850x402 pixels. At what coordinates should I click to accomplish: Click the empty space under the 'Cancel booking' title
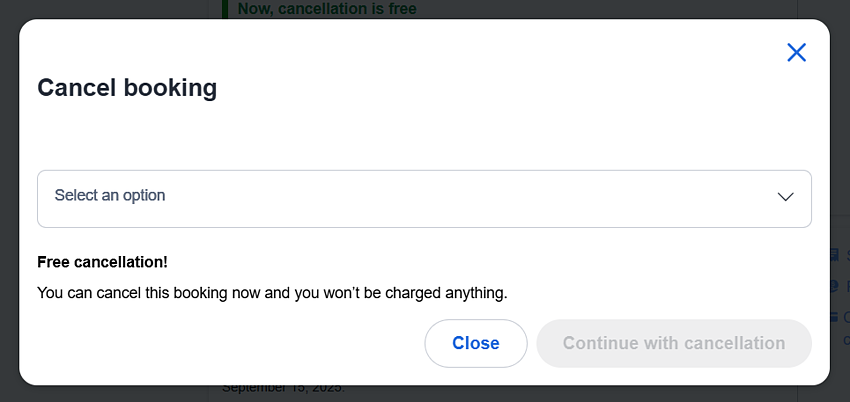coord(424,135)
